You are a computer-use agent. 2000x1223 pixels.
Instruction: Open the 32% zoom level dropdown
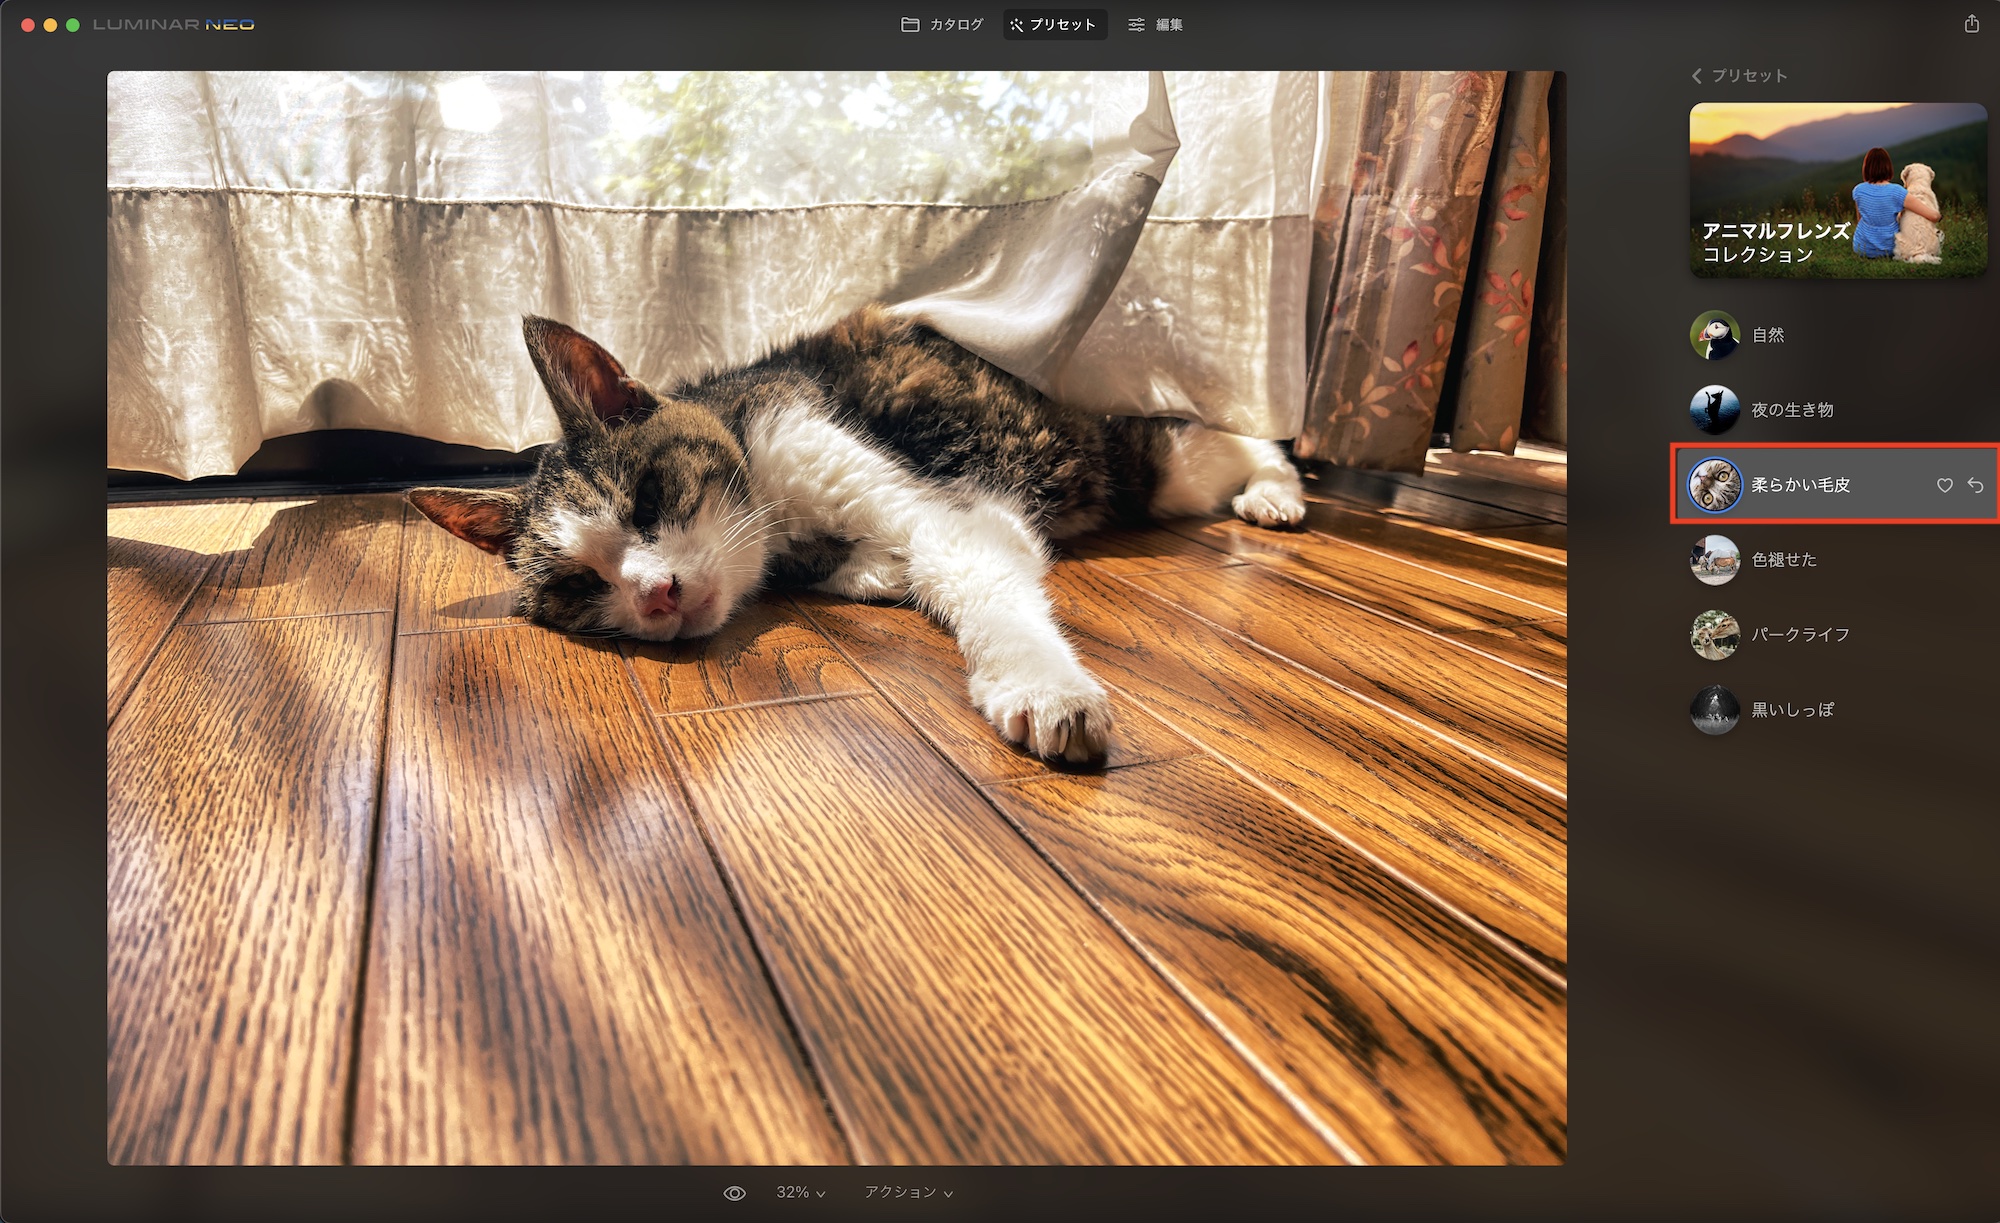[x=800, y=1193]
